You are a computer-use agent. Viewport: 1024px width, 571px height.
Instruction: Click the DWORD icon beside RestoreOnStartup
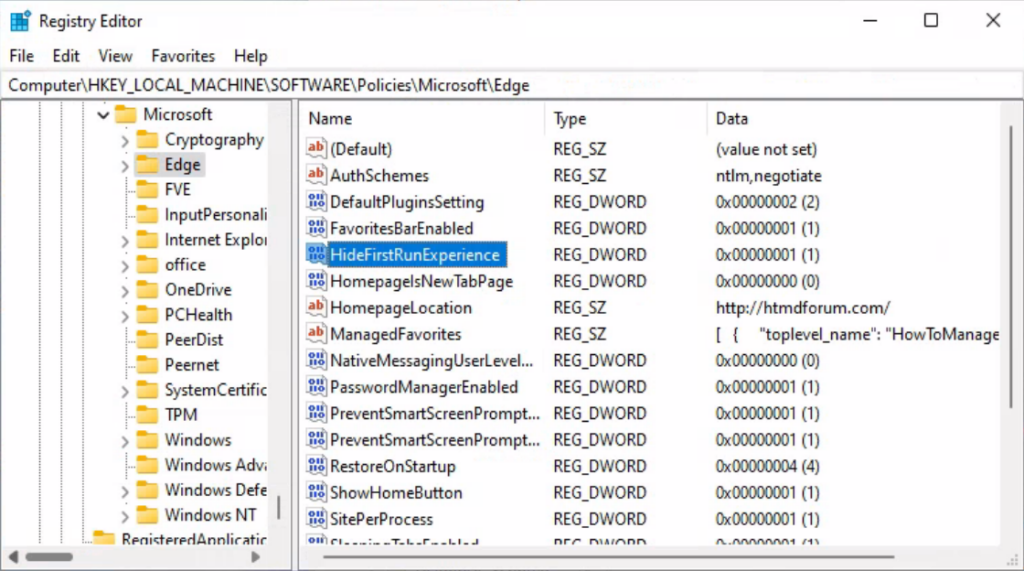tap(316, 465)
